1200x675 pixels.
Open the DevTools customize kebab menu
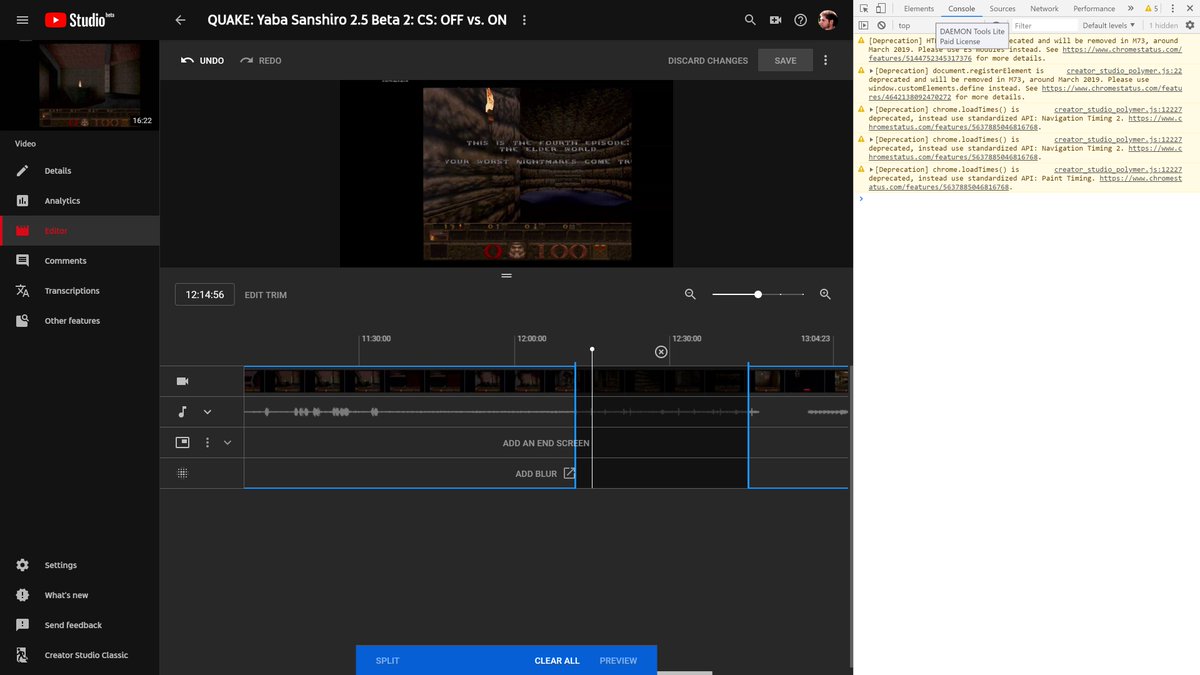[1172, 8]
